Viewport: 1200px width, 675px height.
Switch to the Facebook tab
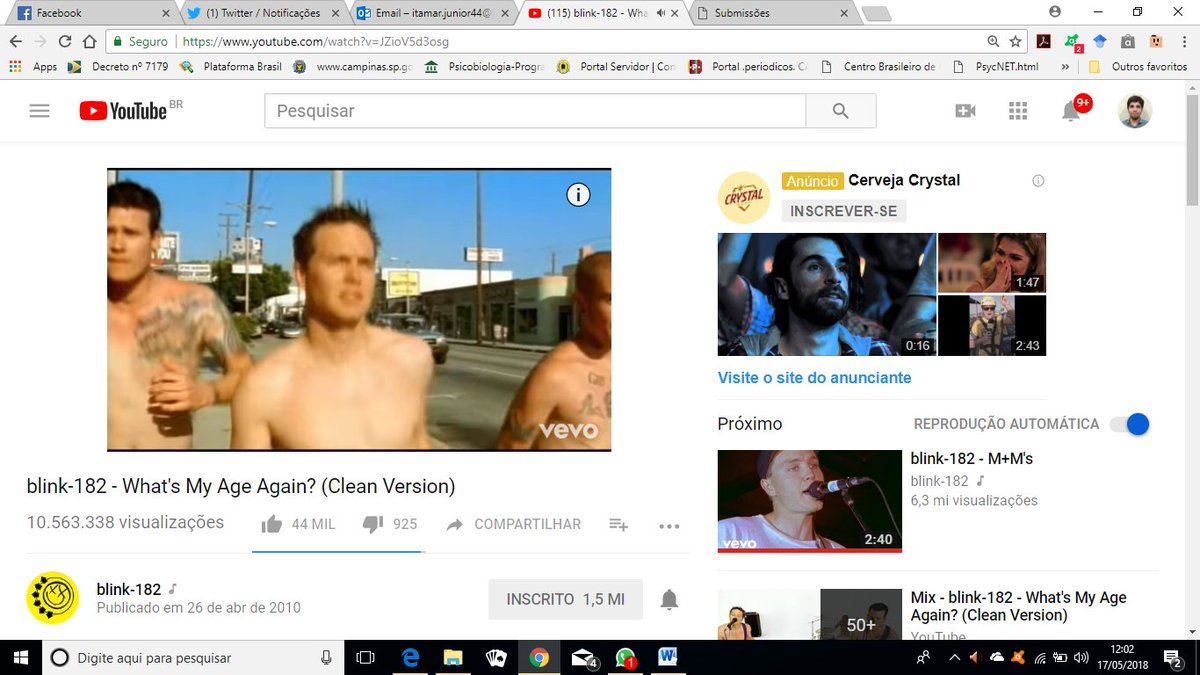[x=92, y=13]
